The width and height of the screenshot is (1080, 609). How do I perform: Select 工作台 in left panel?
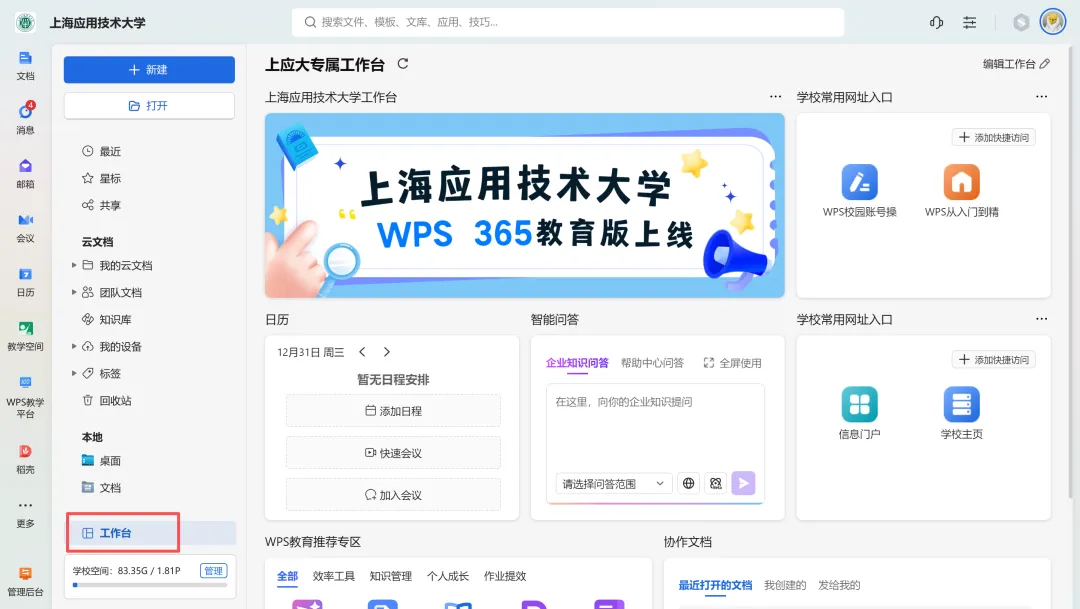tap(151, 533)
